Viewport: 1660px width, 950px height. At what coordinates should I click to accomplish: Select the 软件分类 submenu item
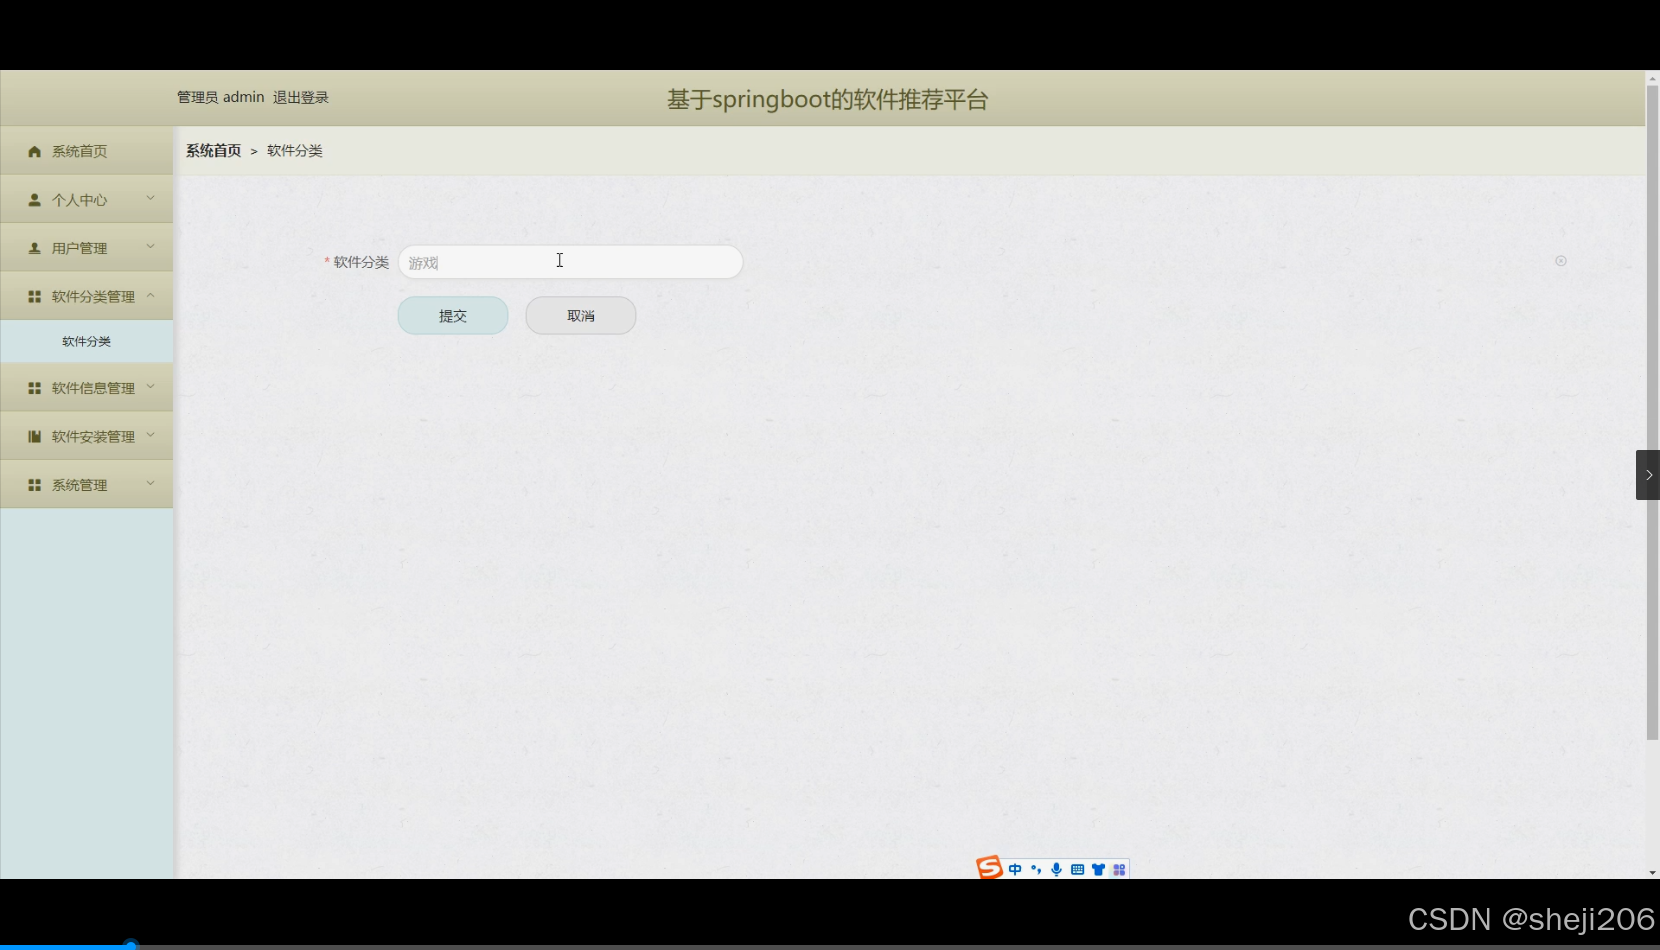pos(87,341)
